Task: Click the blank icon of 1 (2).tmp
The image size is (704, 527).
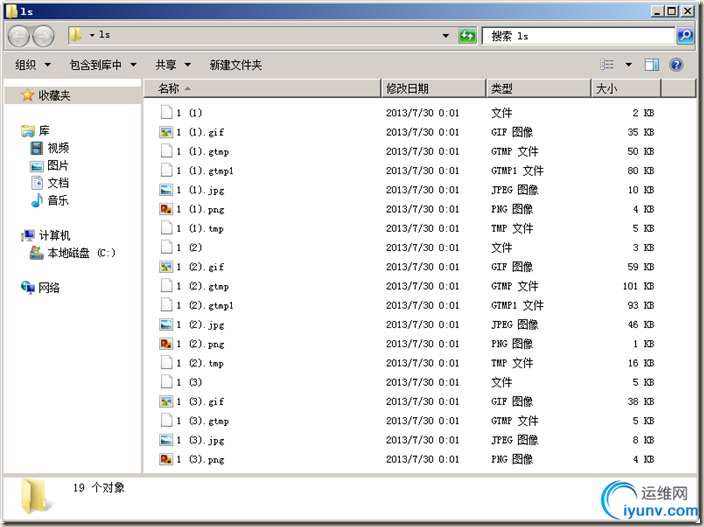Action: 166,363
